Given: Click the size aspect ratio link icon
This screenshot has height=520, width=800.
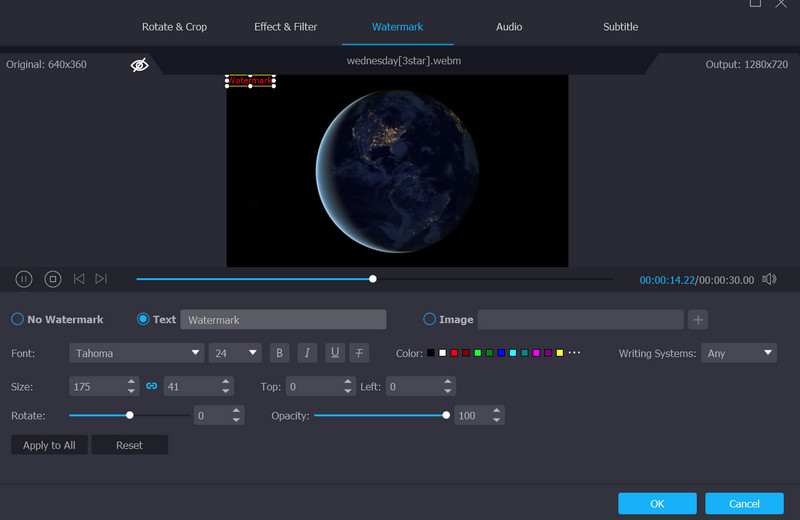Looking at the screenshot, I should click(152, 386).
